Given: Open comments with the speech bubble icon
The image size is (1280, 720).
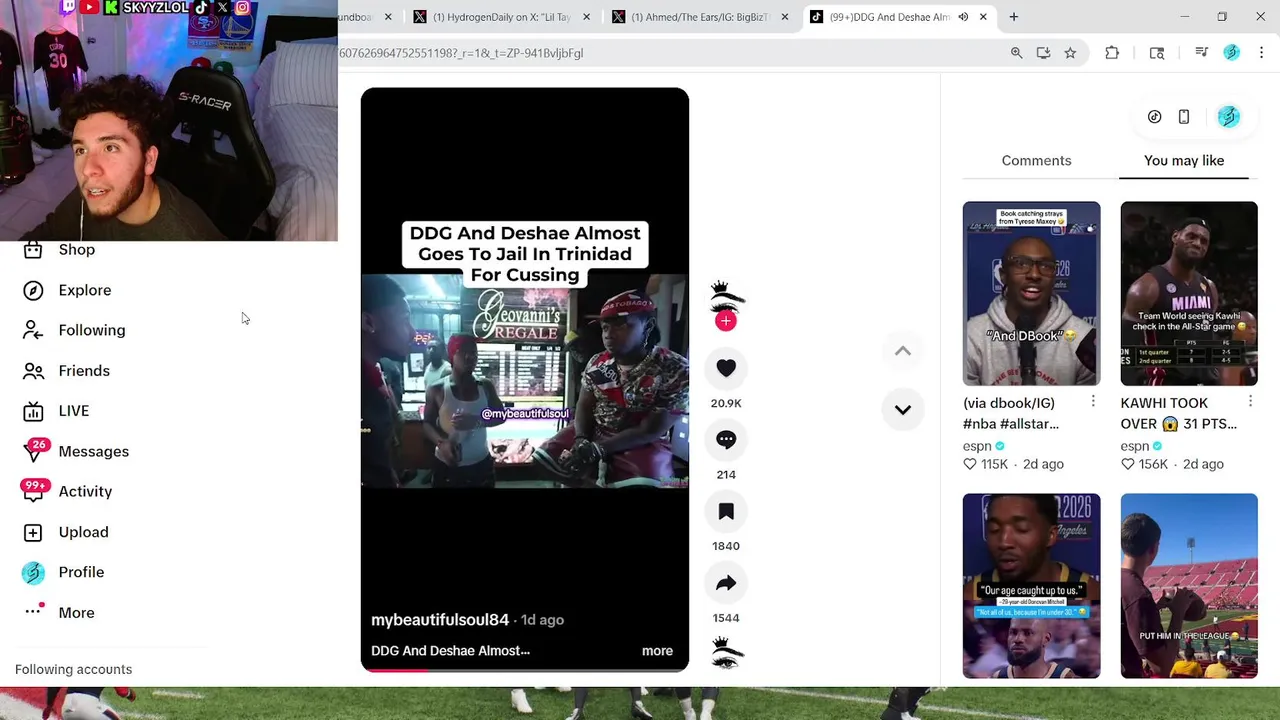Looking at the screenshot, I should click(x=726, y=439).
